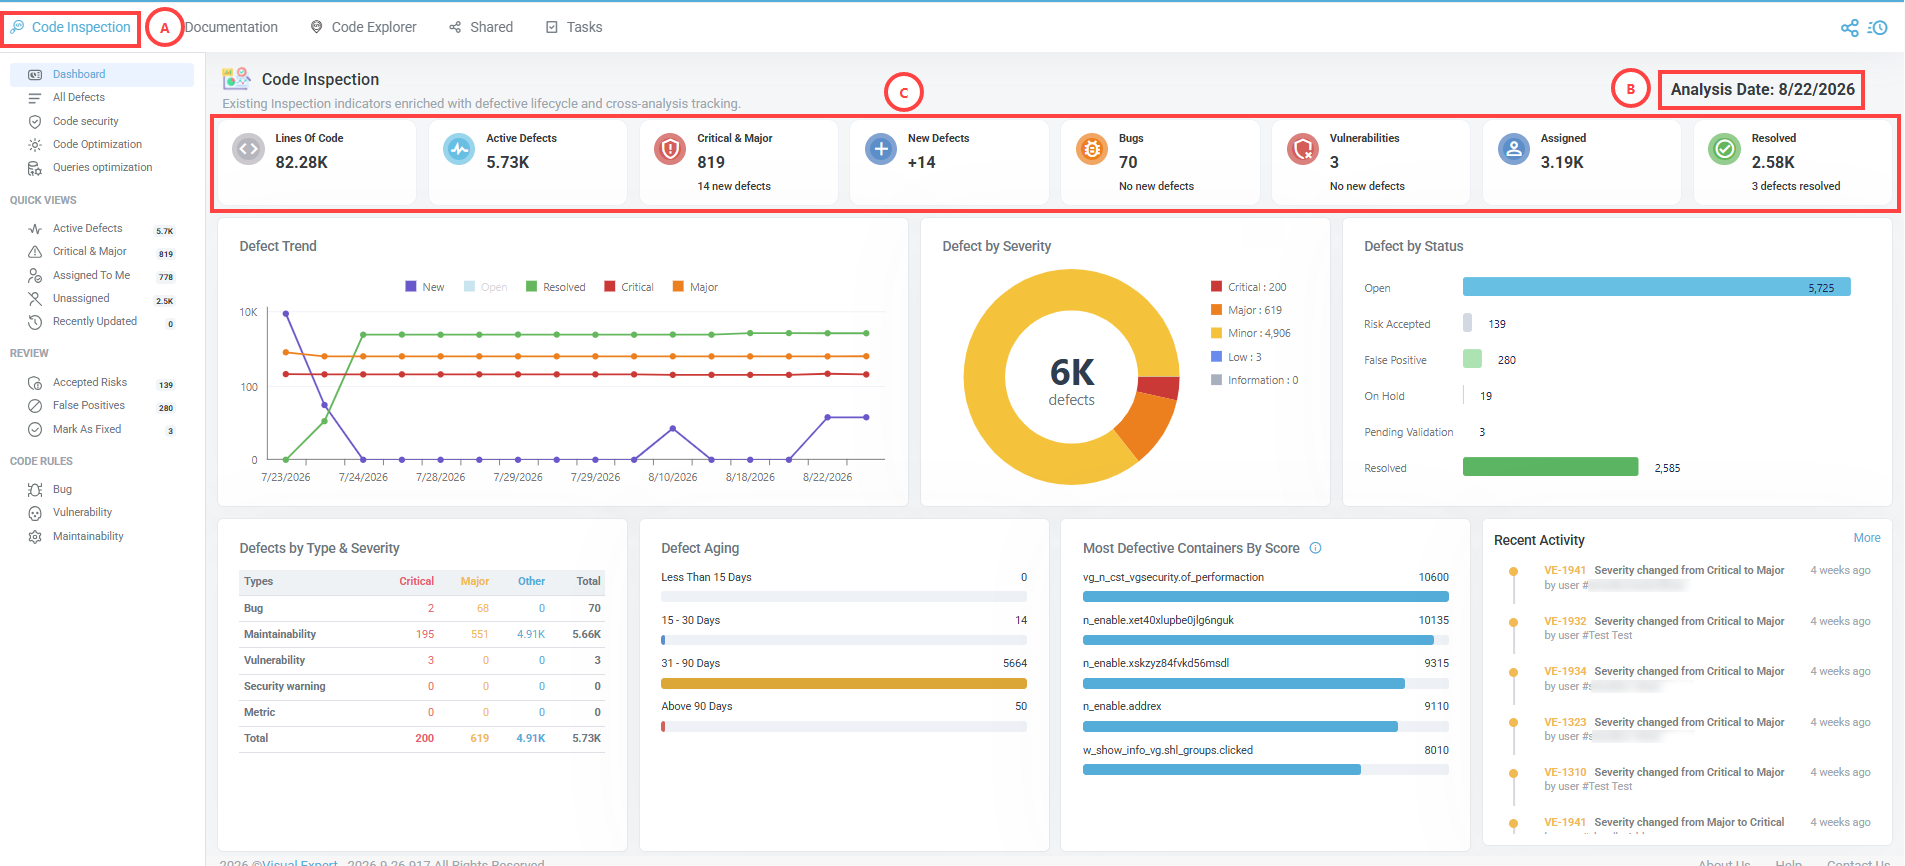The image size is (1905, 866).
Task: Click the Critical red legend swatch in severity chart
Action: 1216,287
